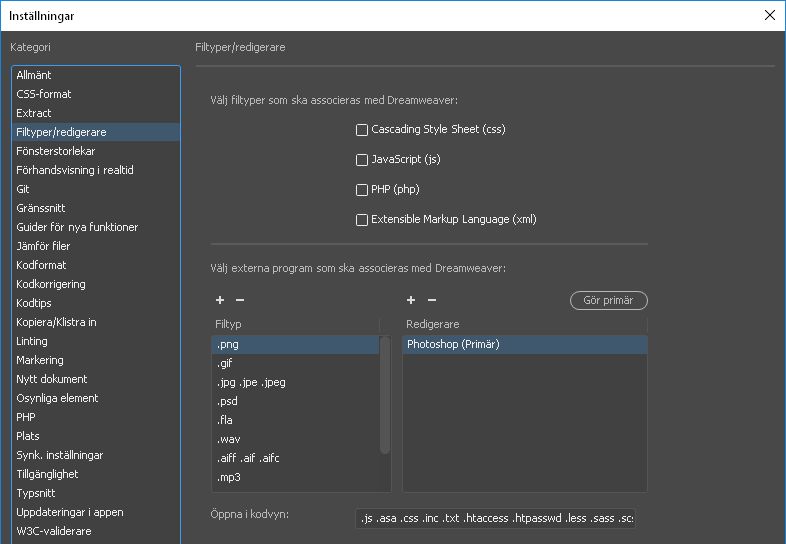This screenshot has width=786, height=544.
Task: Click minus icon above Redigerare list
Action: 432,300
